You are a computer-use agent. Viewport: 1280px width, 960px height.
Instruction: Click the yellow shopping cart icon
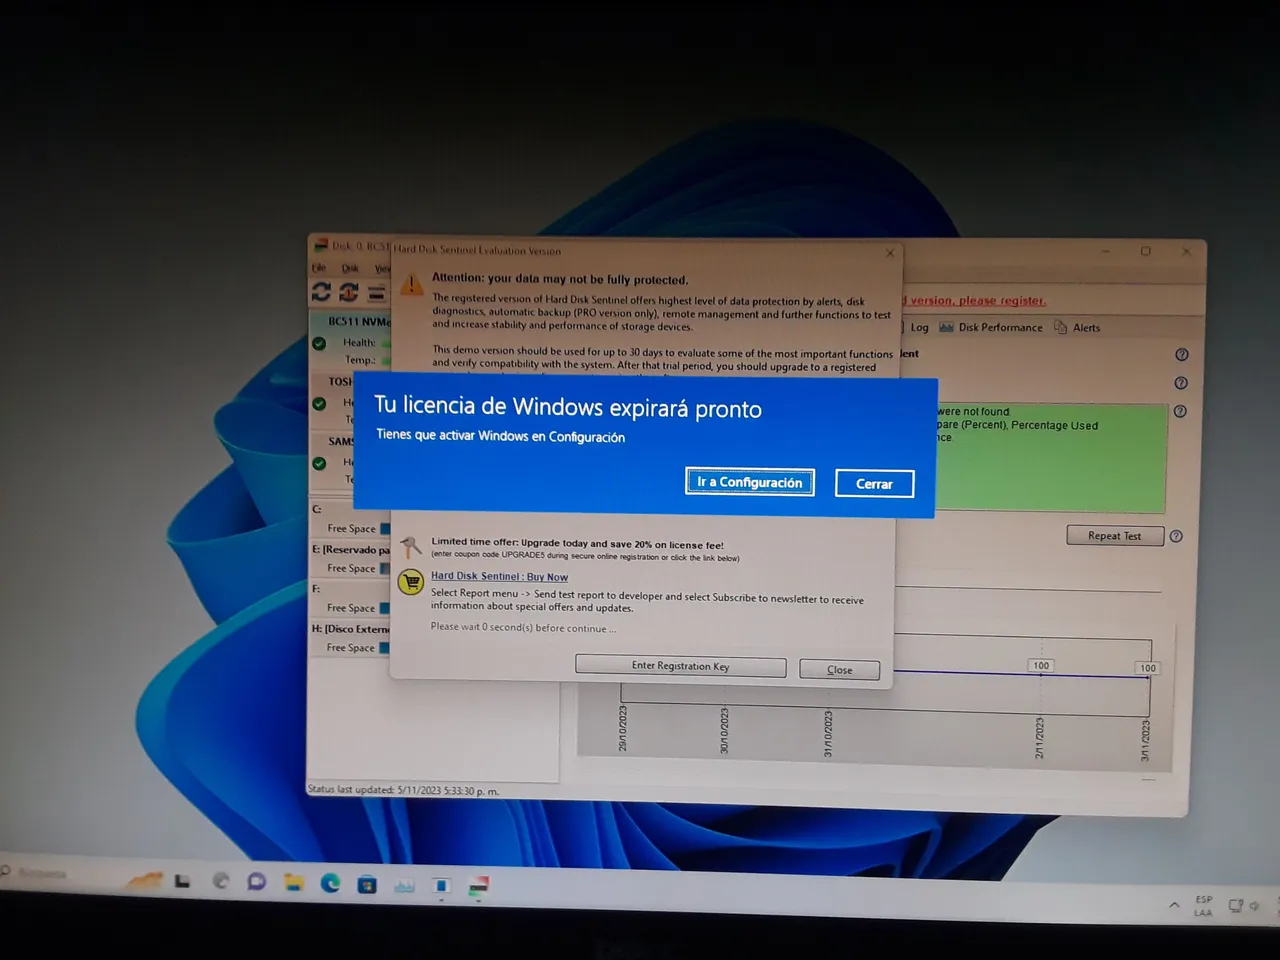pos(411,582)
